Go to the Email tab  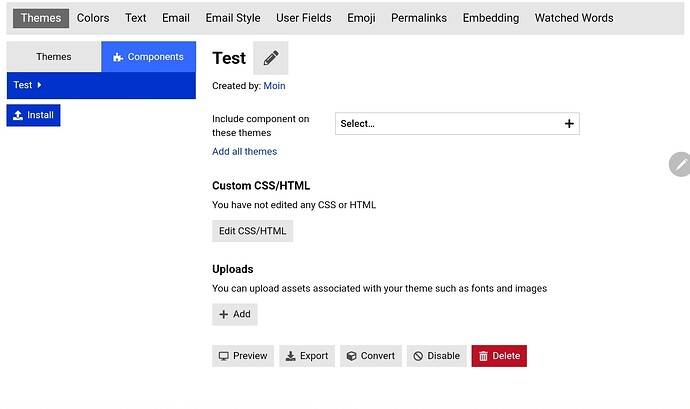tap(176, 18)
